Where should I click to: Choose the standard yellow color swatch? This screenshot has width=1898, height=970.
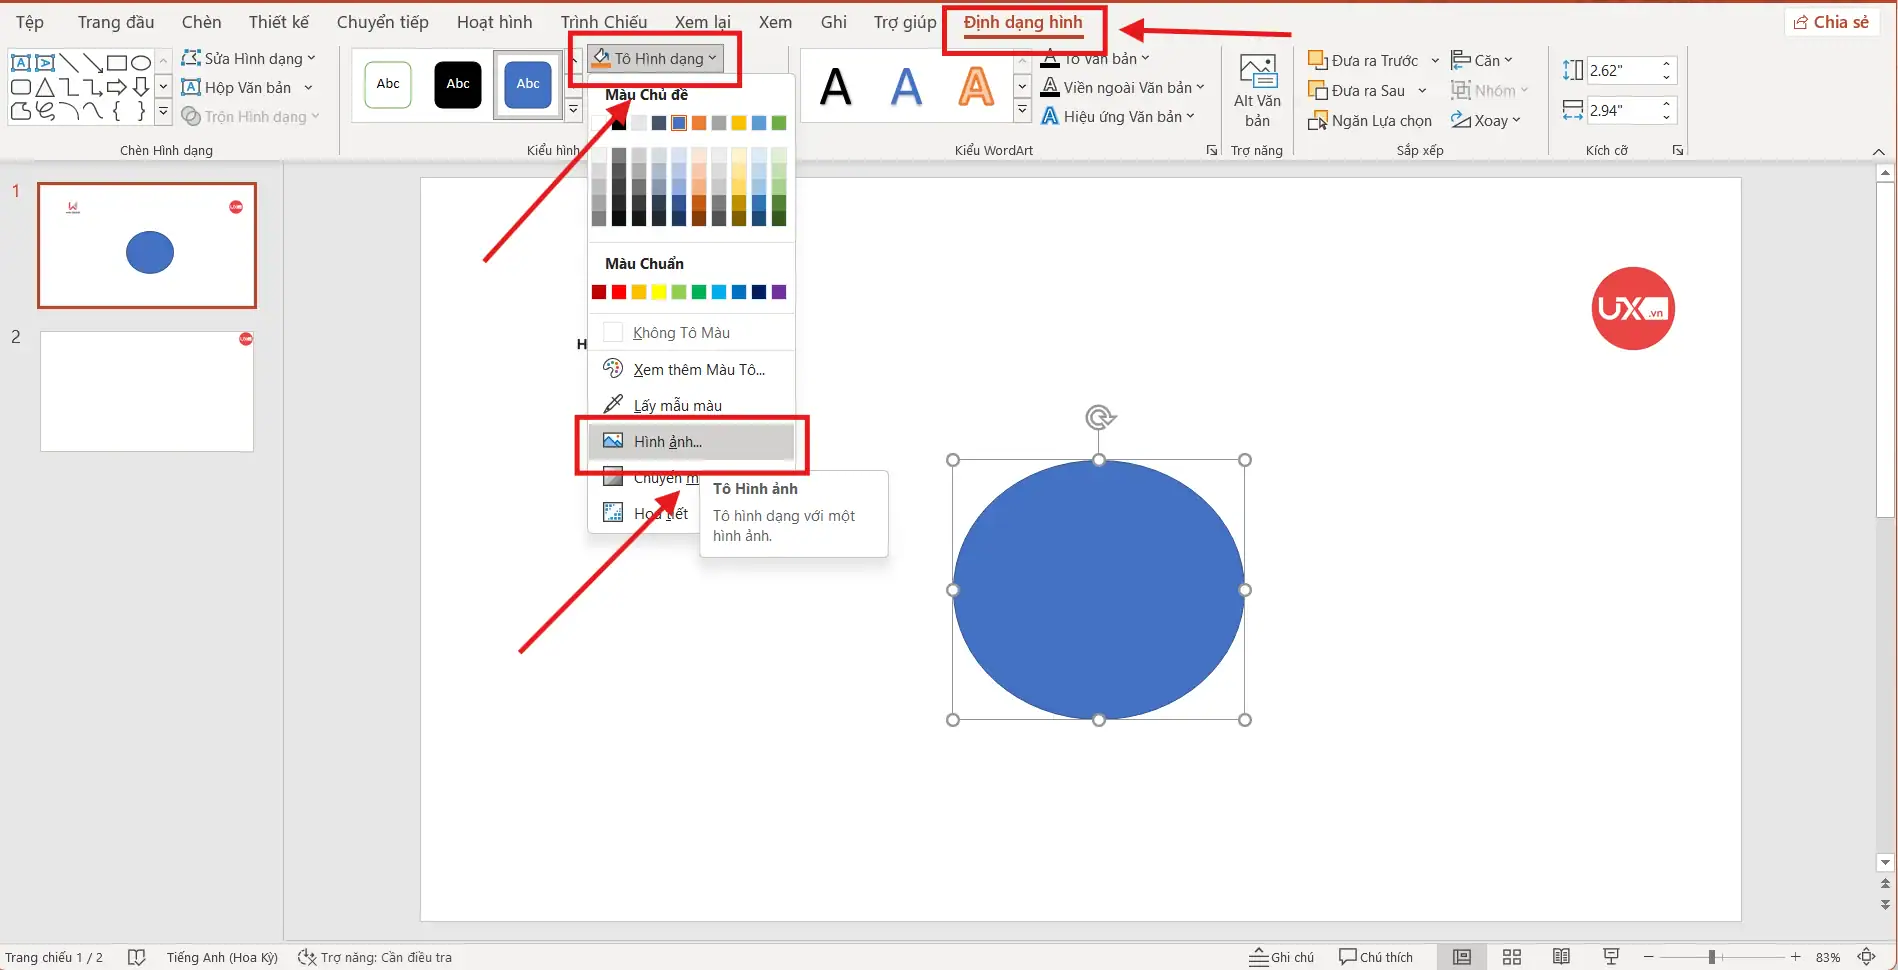659,292
